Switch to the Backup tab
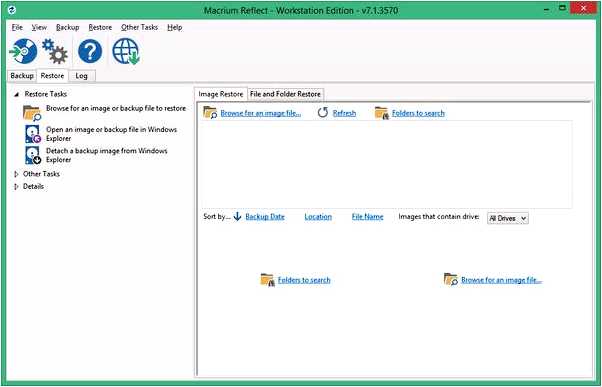This screenshot has width=602, height=387. tap(22, 76)
